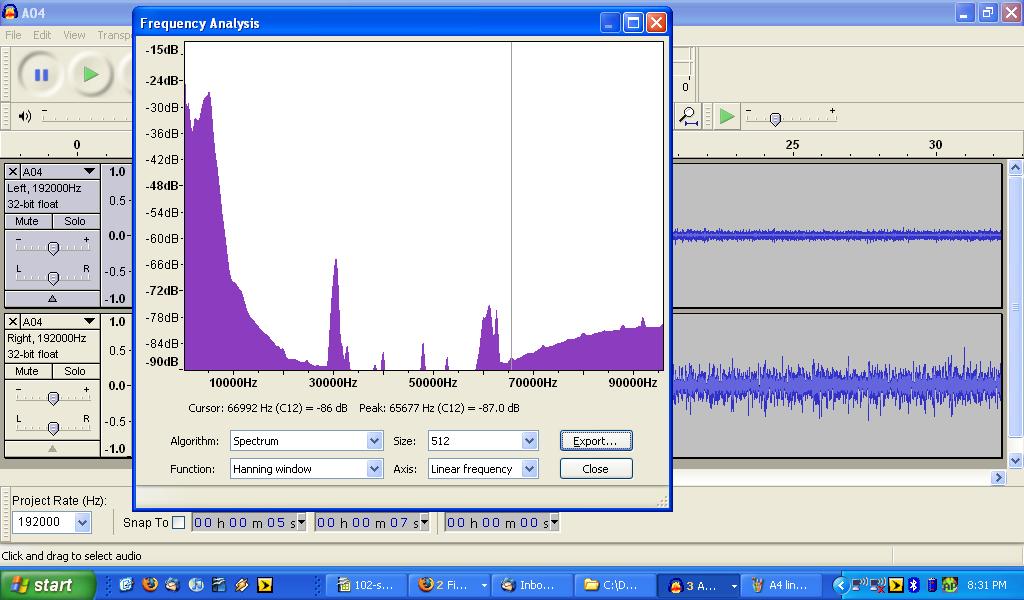Click the Export... button
The width and height of the screenshot is (1024, 600).
coord(595,441)
